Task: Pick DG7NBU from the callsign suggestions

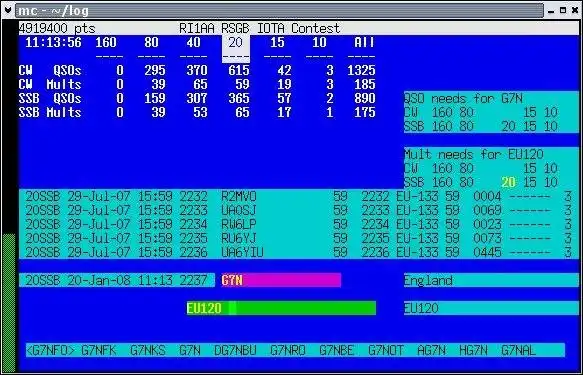Action: 235,350
